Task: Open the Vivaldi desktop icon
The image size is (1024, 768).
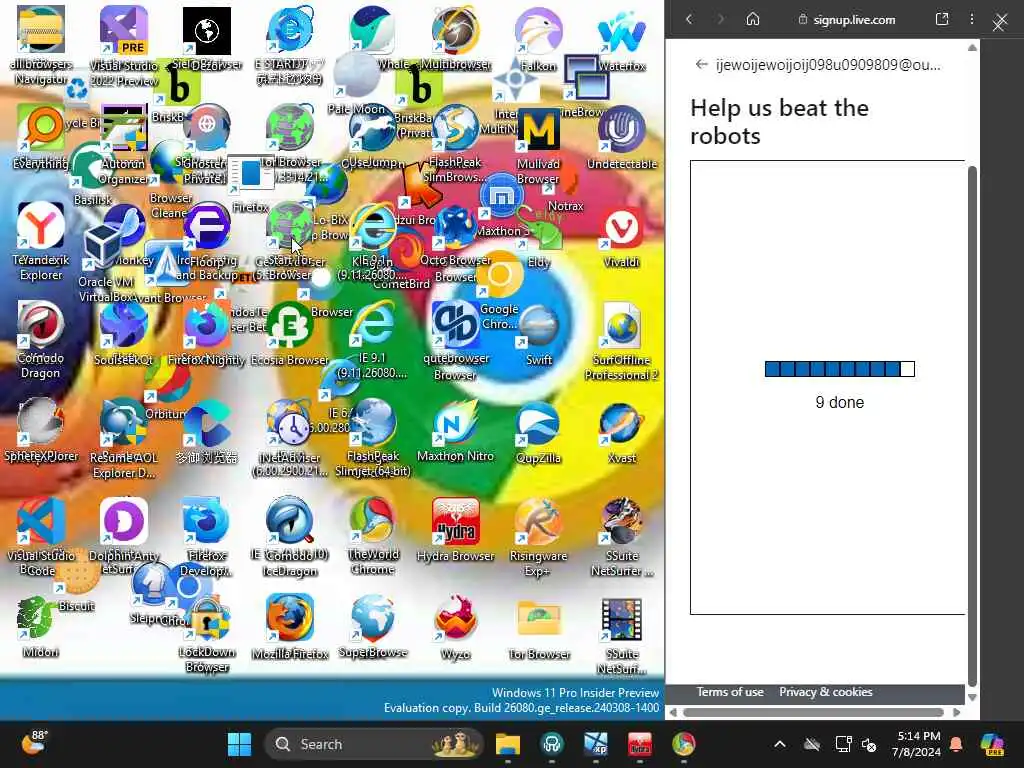Action: click(x=622, y=229)
